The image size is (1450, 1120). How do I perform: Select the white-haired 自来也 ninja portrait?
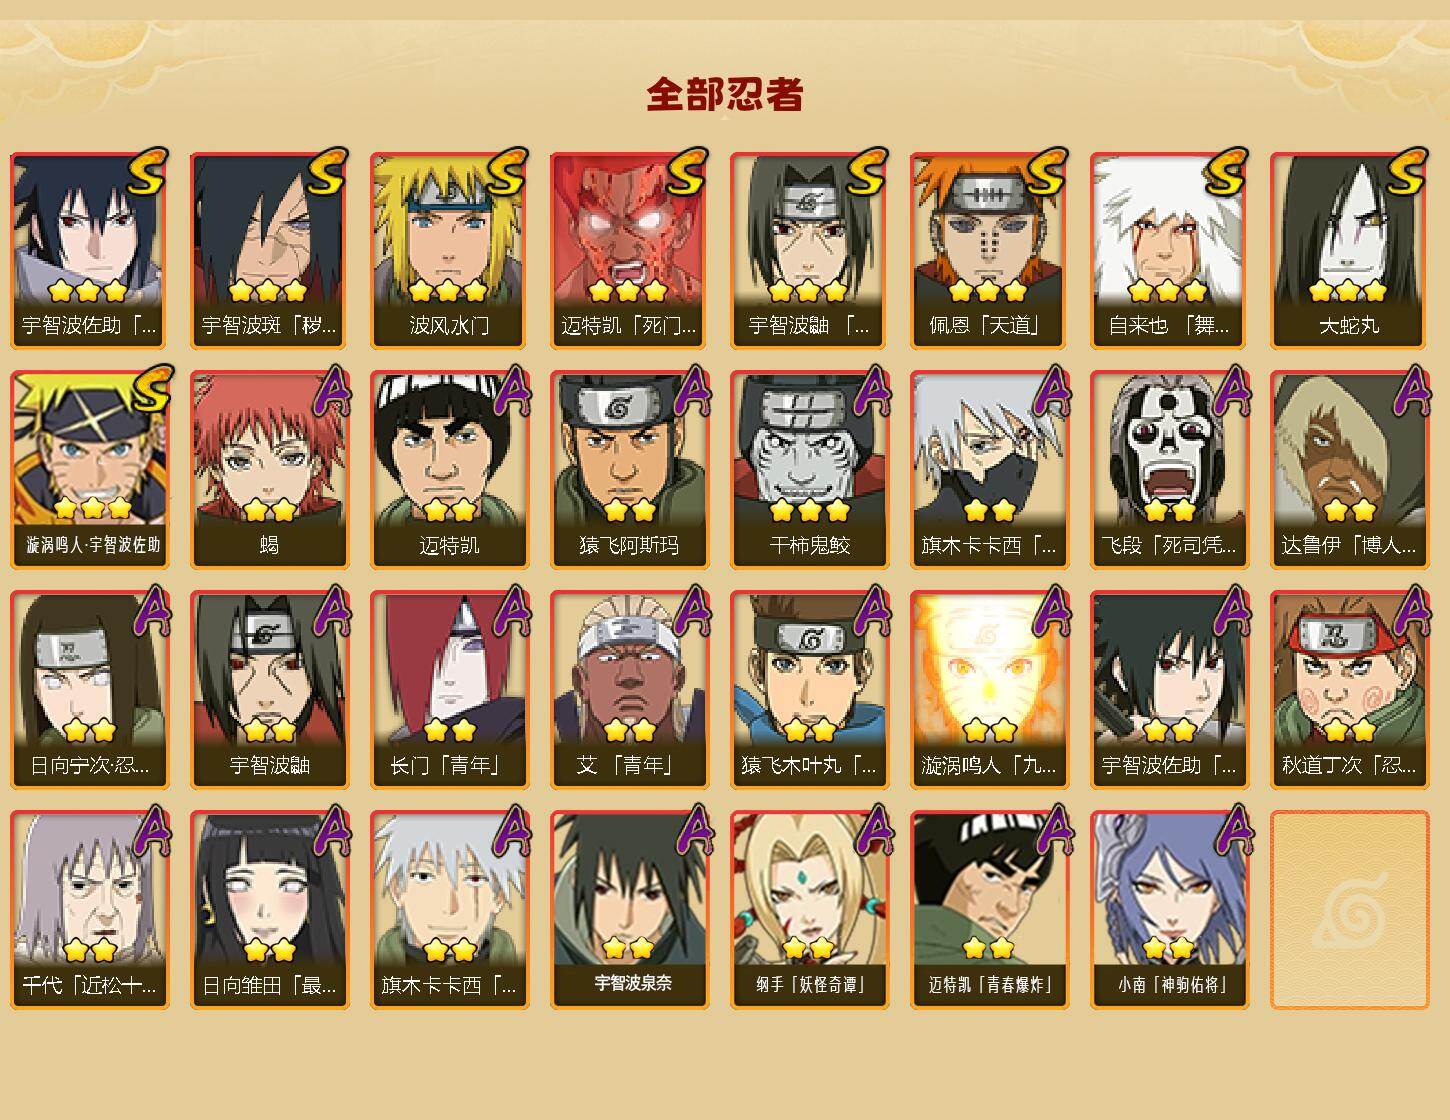pos(1169,250)
